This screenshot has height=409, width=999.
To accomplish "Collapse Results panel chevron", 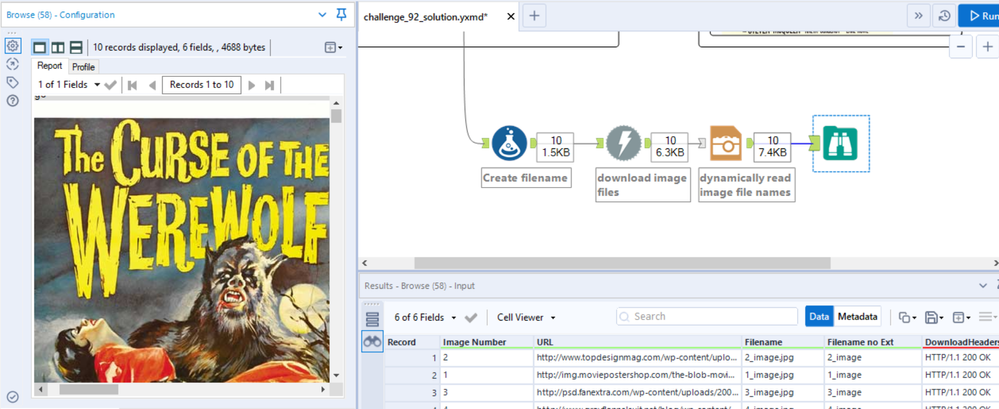I will (x=983, y=285).
